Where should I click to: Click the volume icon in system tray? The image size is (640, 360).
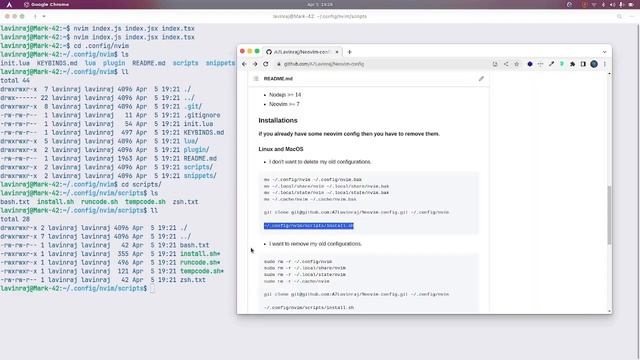612,4
